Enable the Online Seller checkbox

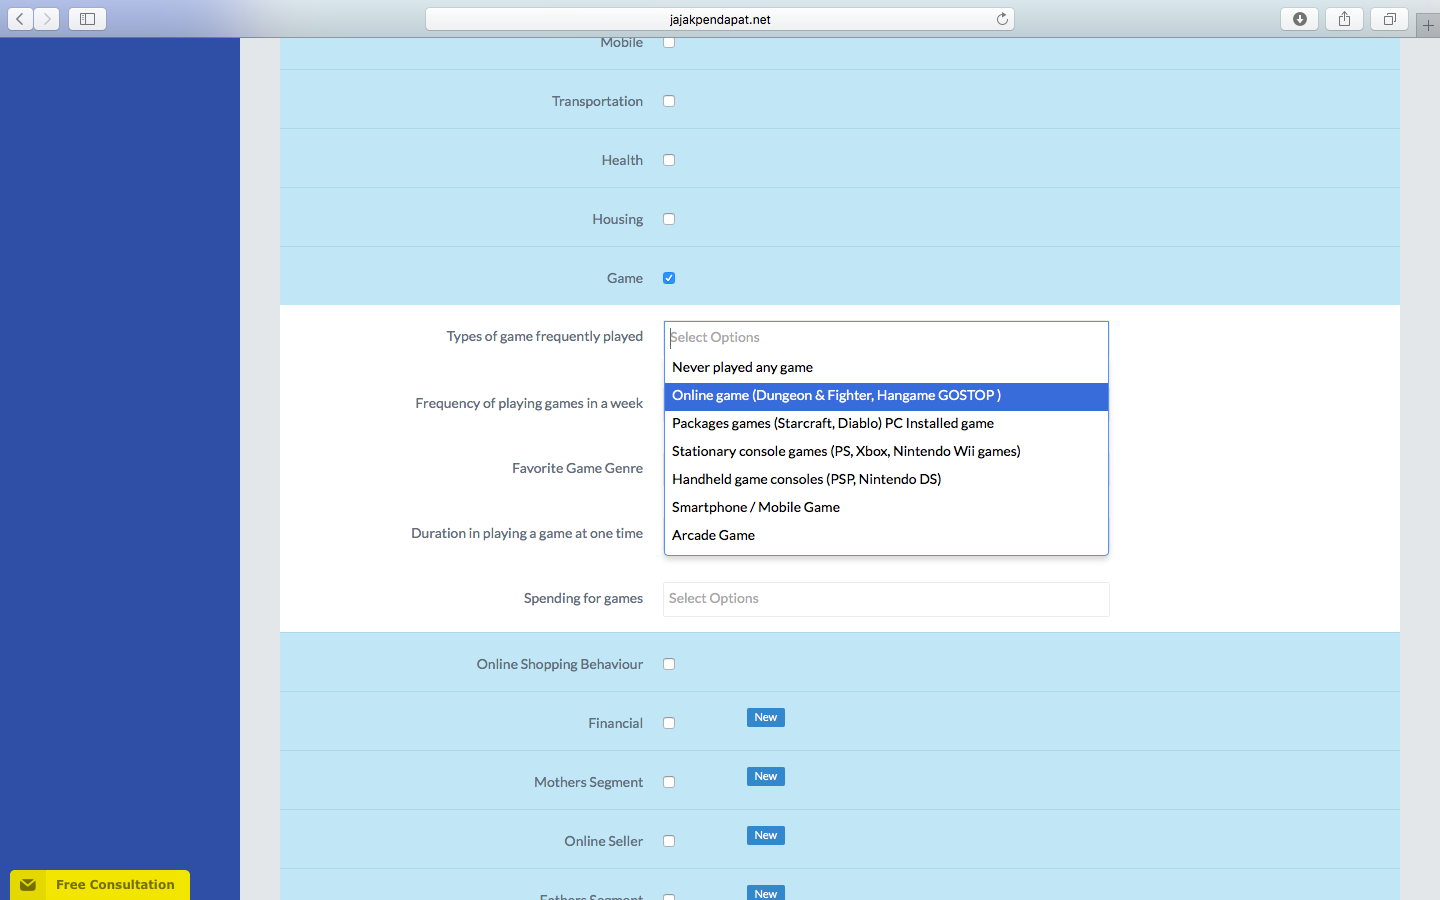(x=669, y=841)
